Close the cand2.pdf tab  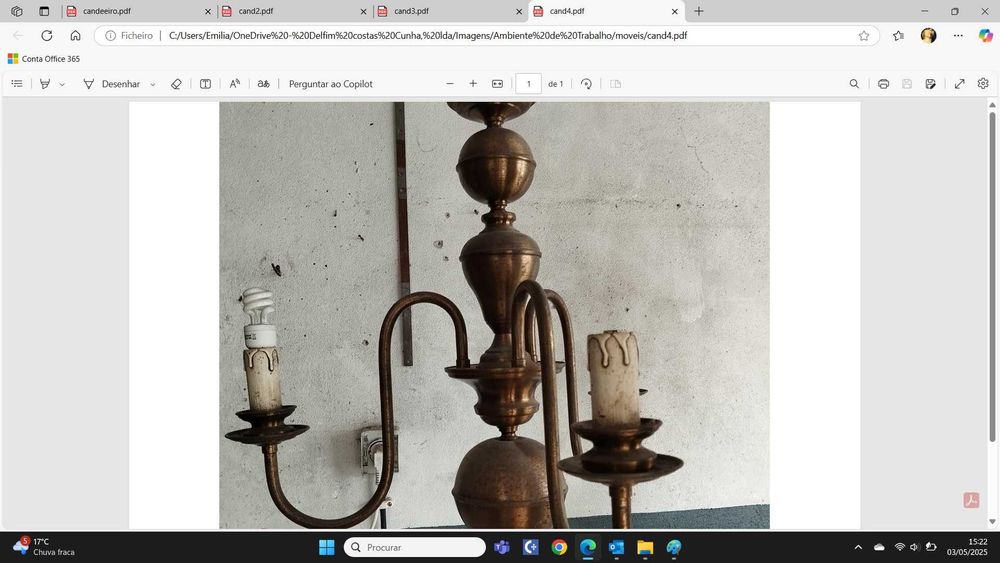pos(364,11)
